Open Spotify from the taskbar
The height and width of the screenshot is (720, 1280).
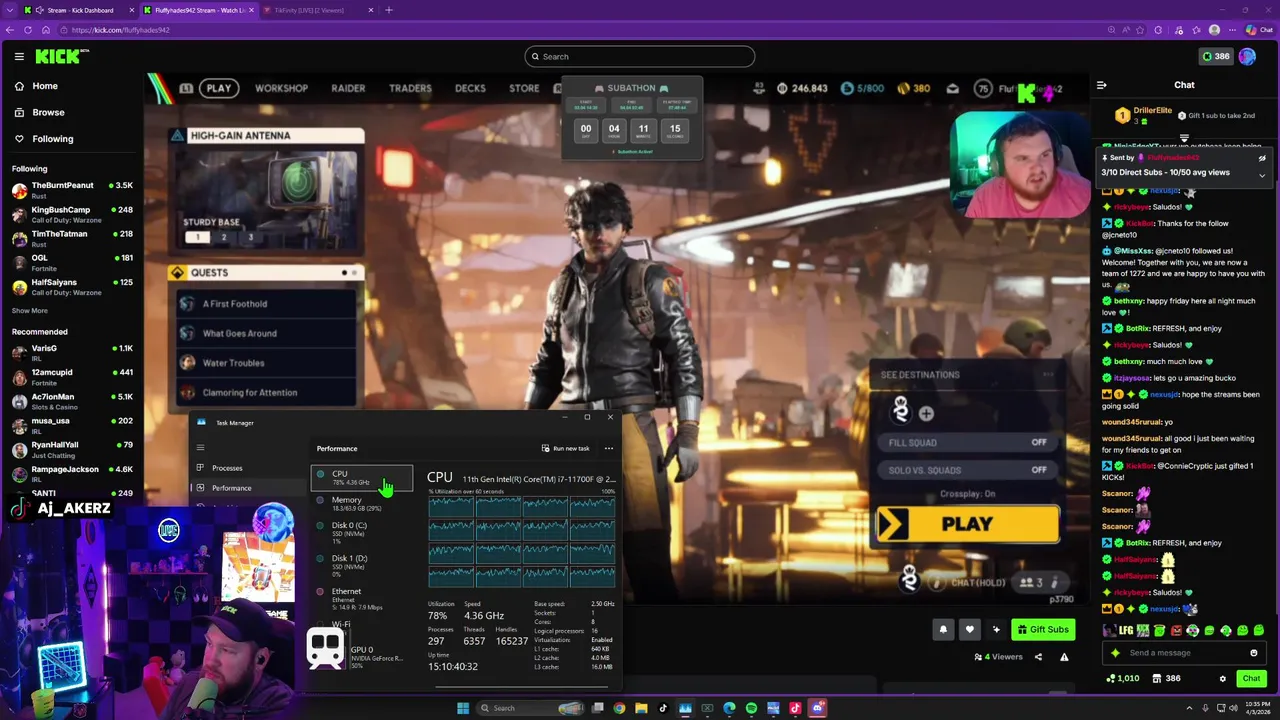coord(751,708)
